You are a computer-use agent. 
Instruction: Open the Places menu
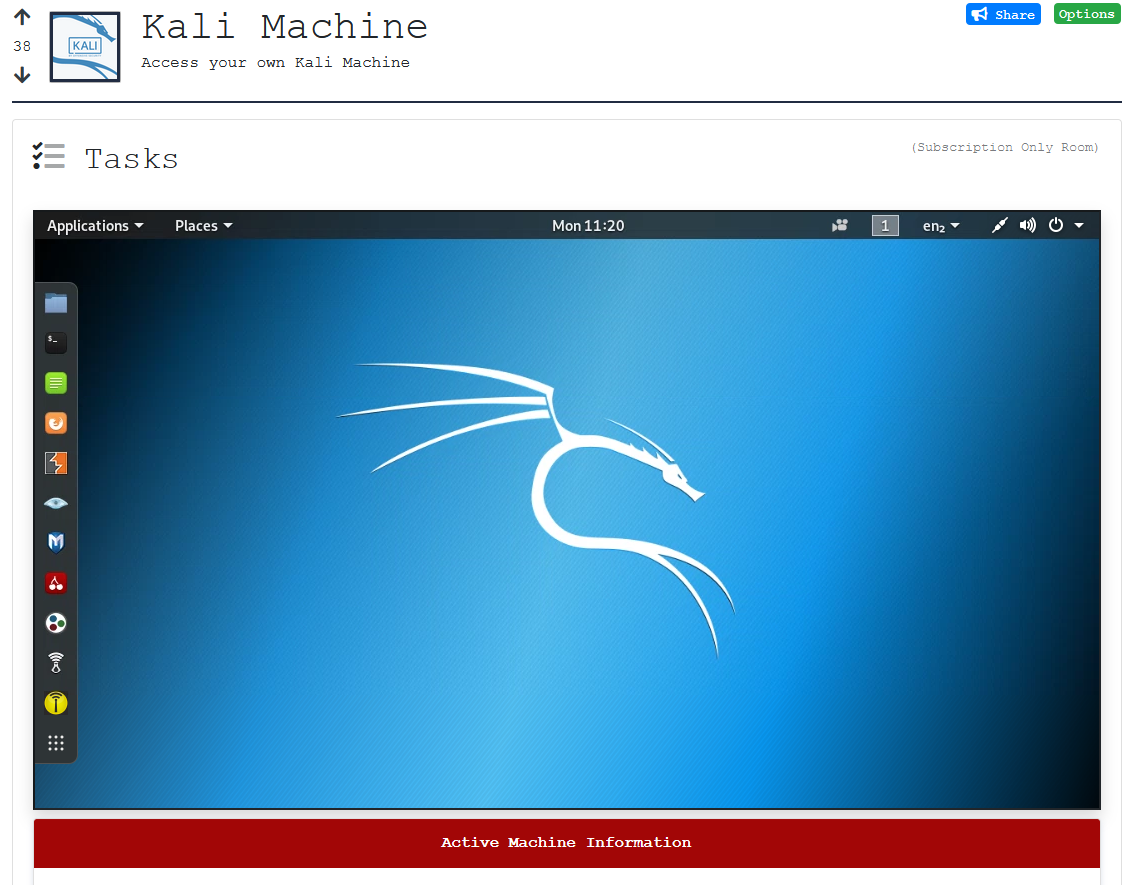coord(203,226)
